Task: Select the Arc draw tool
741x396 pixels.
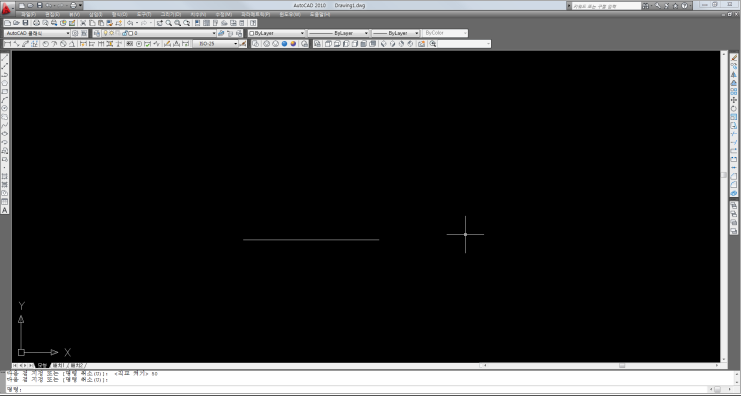Action: [x=5, y=100]
